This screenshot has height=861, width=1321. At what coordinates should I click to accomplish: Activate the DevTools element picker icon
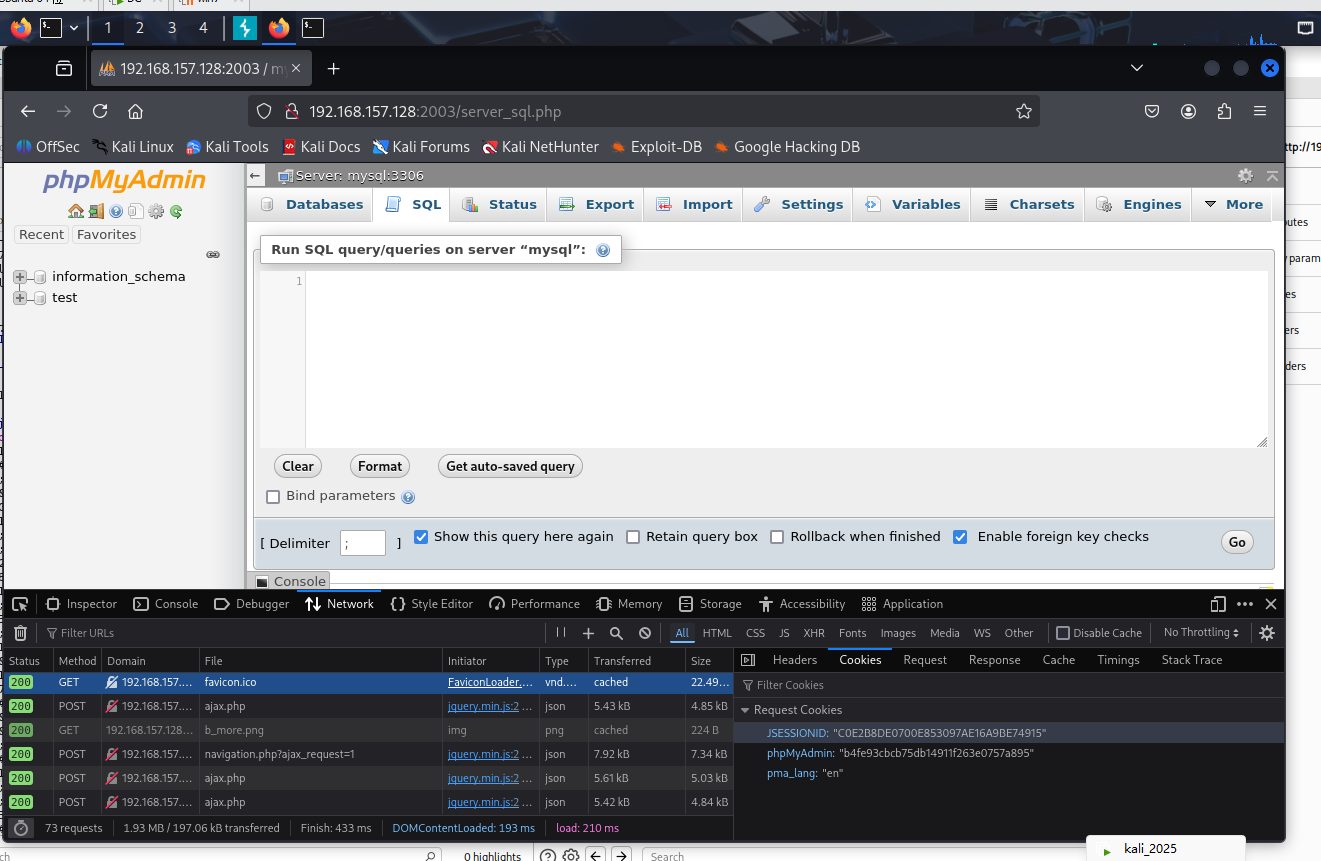pos(20,604)
